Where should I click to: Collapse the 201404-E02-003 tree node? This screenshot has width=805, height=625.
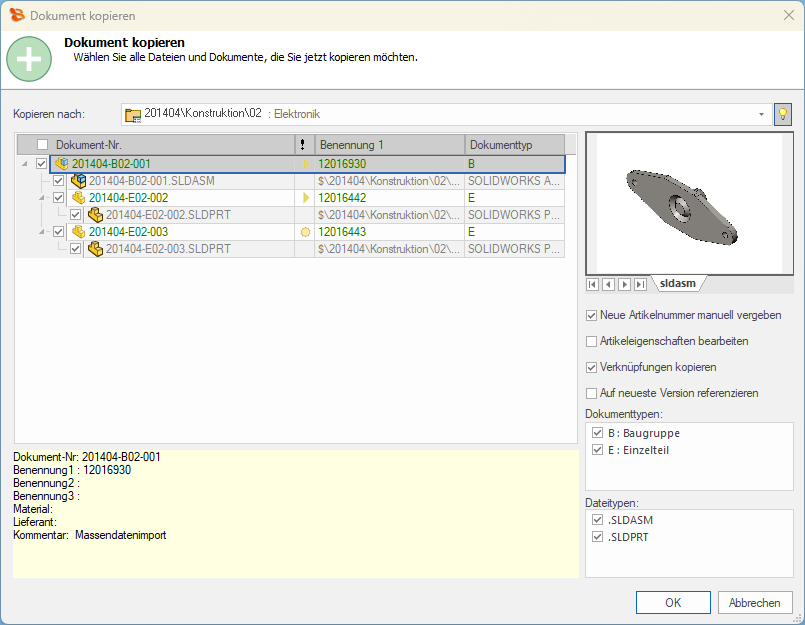point(41,232)
